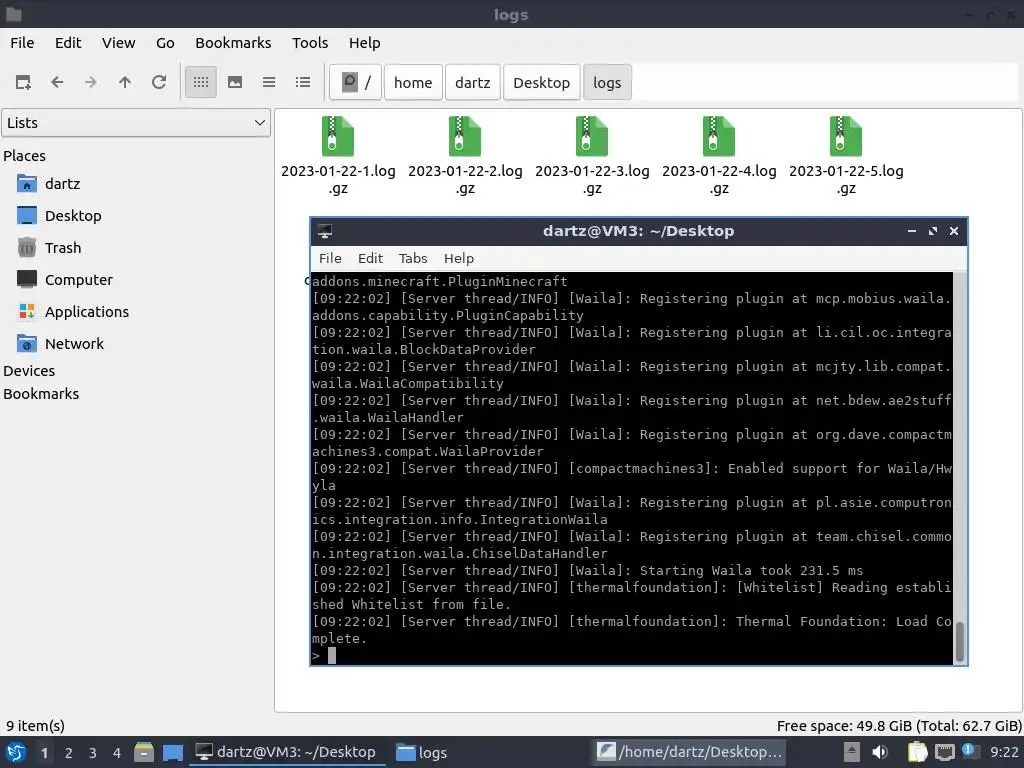
Task: Click the removable media eject tray icon
Action: [851, 752]
